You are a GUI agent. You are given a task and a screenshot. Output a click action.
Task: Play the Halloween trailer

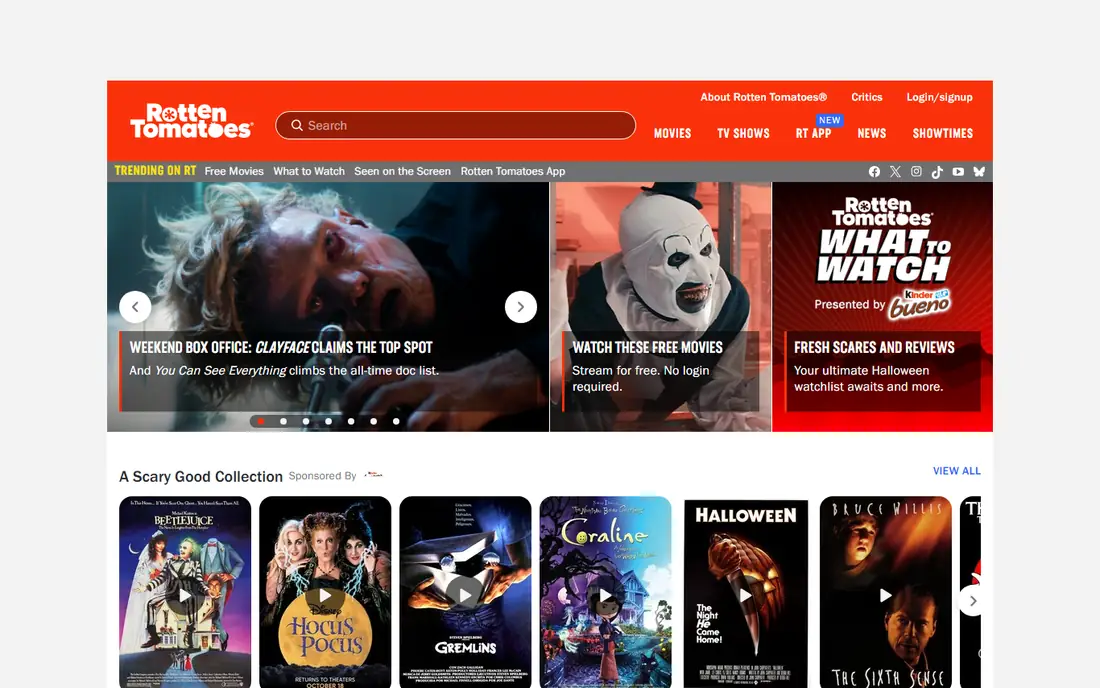(x=746, y=595)
